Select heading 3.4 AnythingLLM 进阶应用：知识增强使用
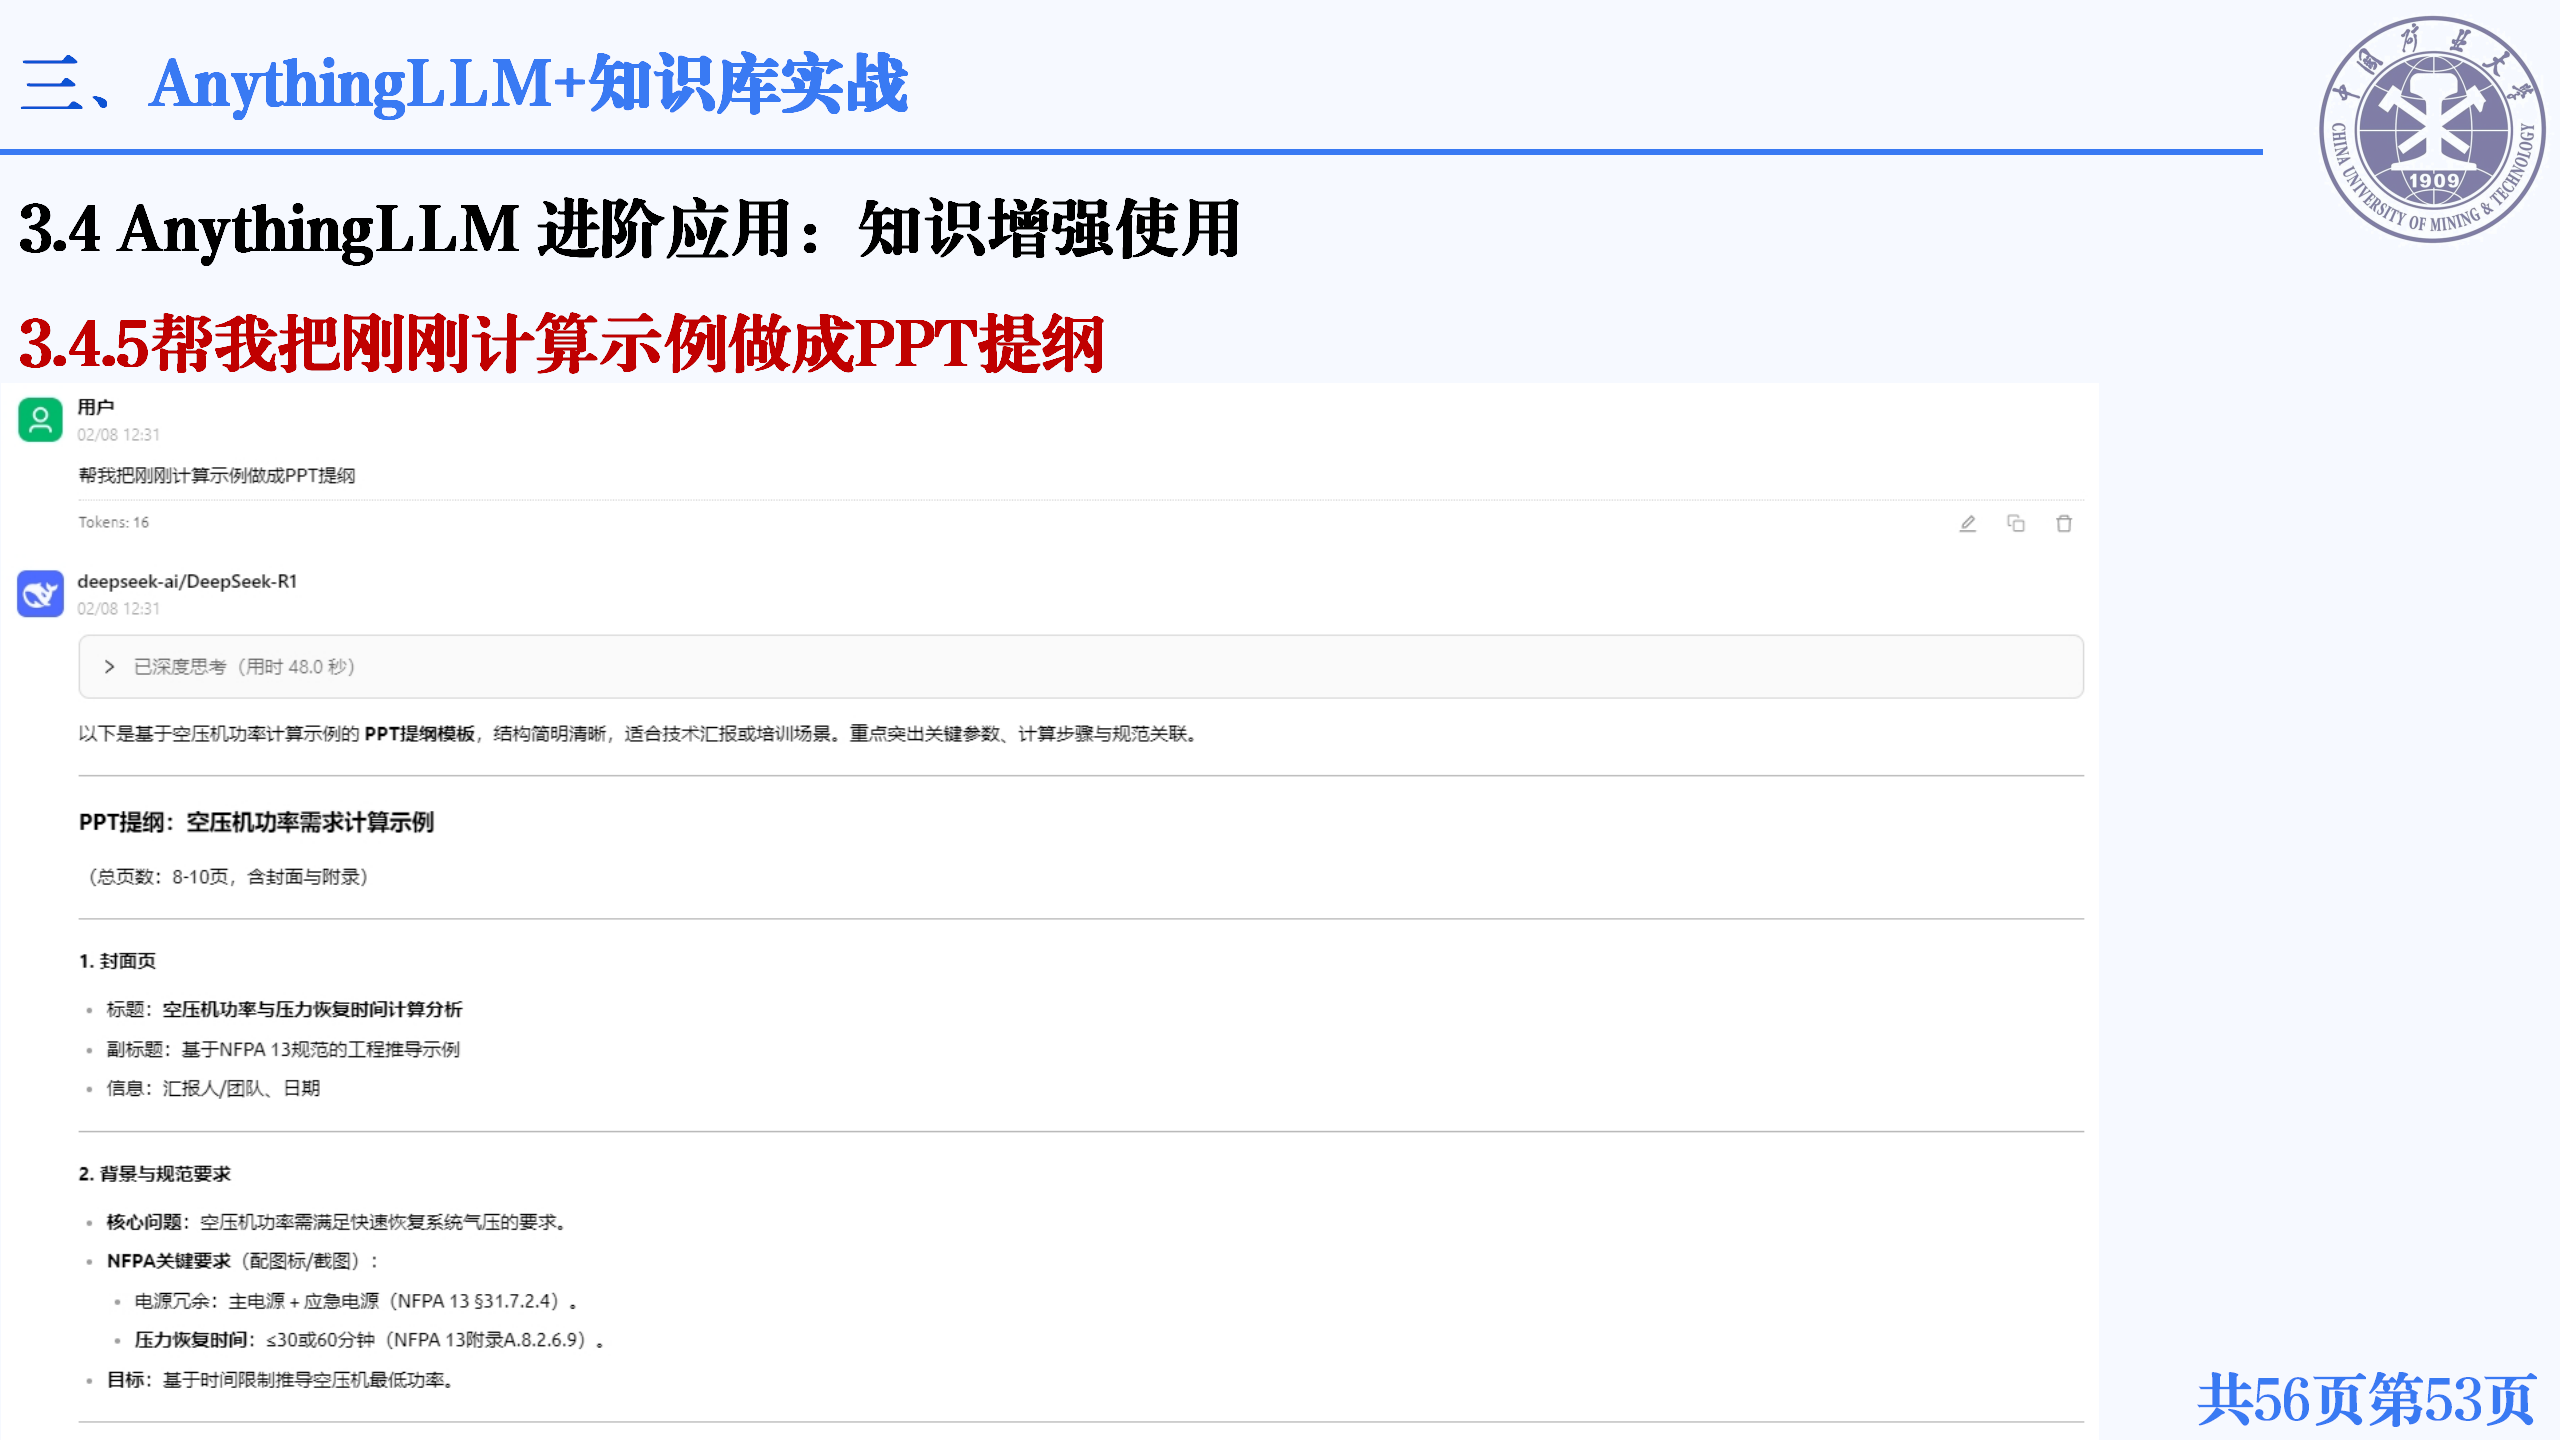The height and width of the screenshot is (1440, 2560). [x=630, y=229]
